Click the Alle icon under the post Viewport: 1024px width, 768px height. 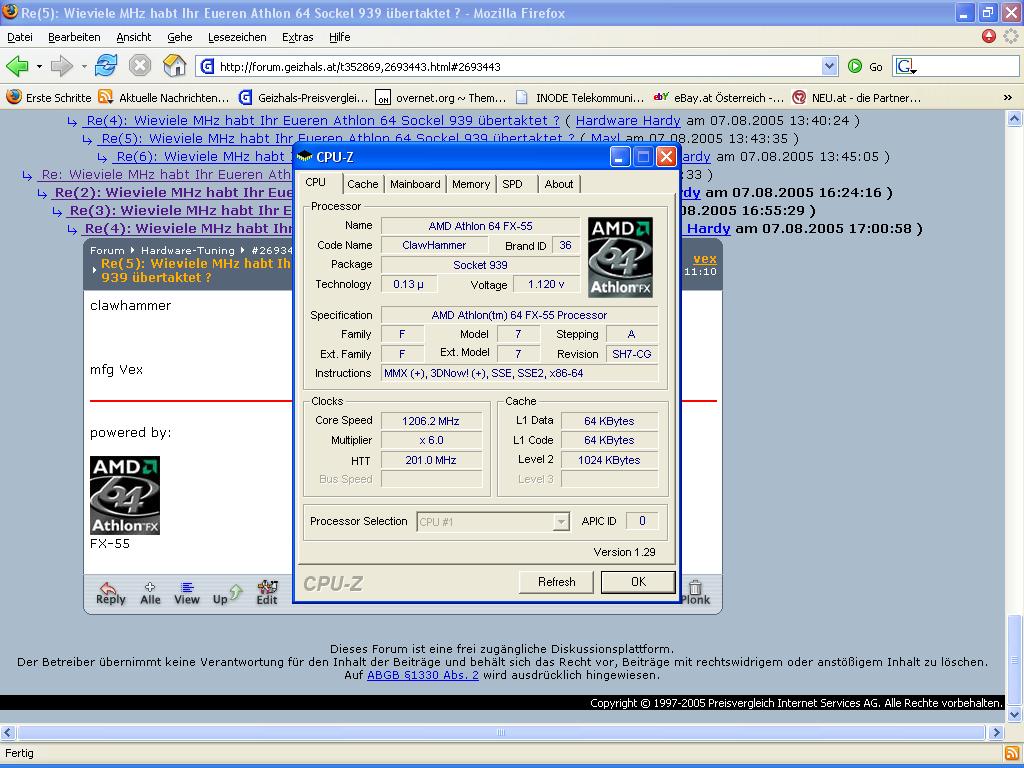[150, 593]
